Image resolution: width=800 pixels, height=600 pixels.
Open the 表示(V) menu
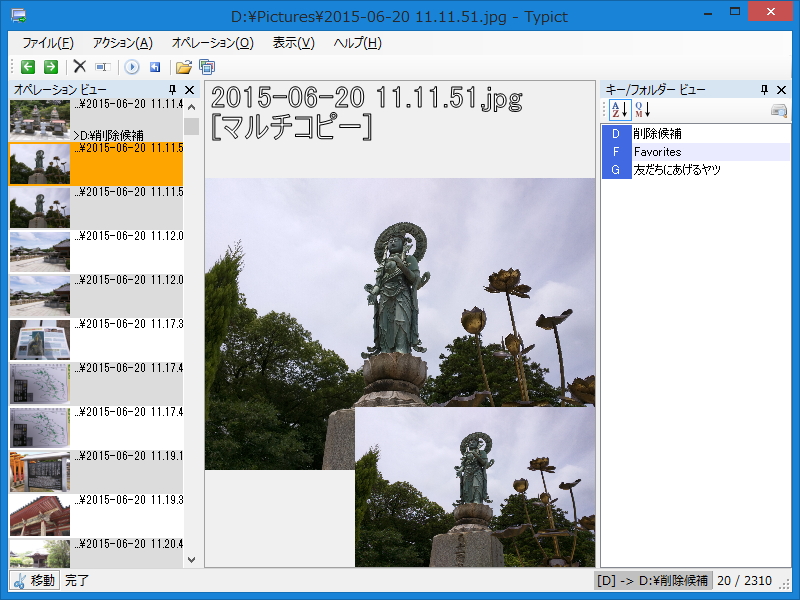(293, 43)
